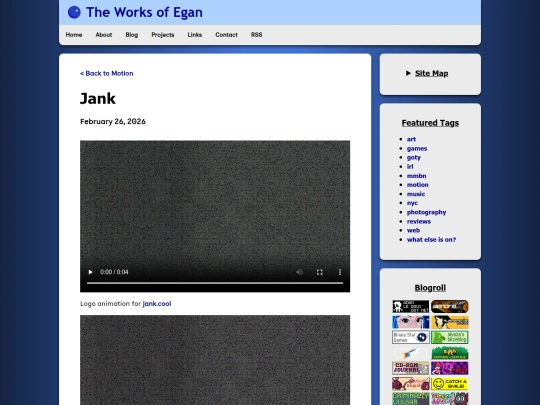Mute the first video's audio
The height and width of the screenshot is (405, 540).
pyautogui.click(x=299, y=272)
